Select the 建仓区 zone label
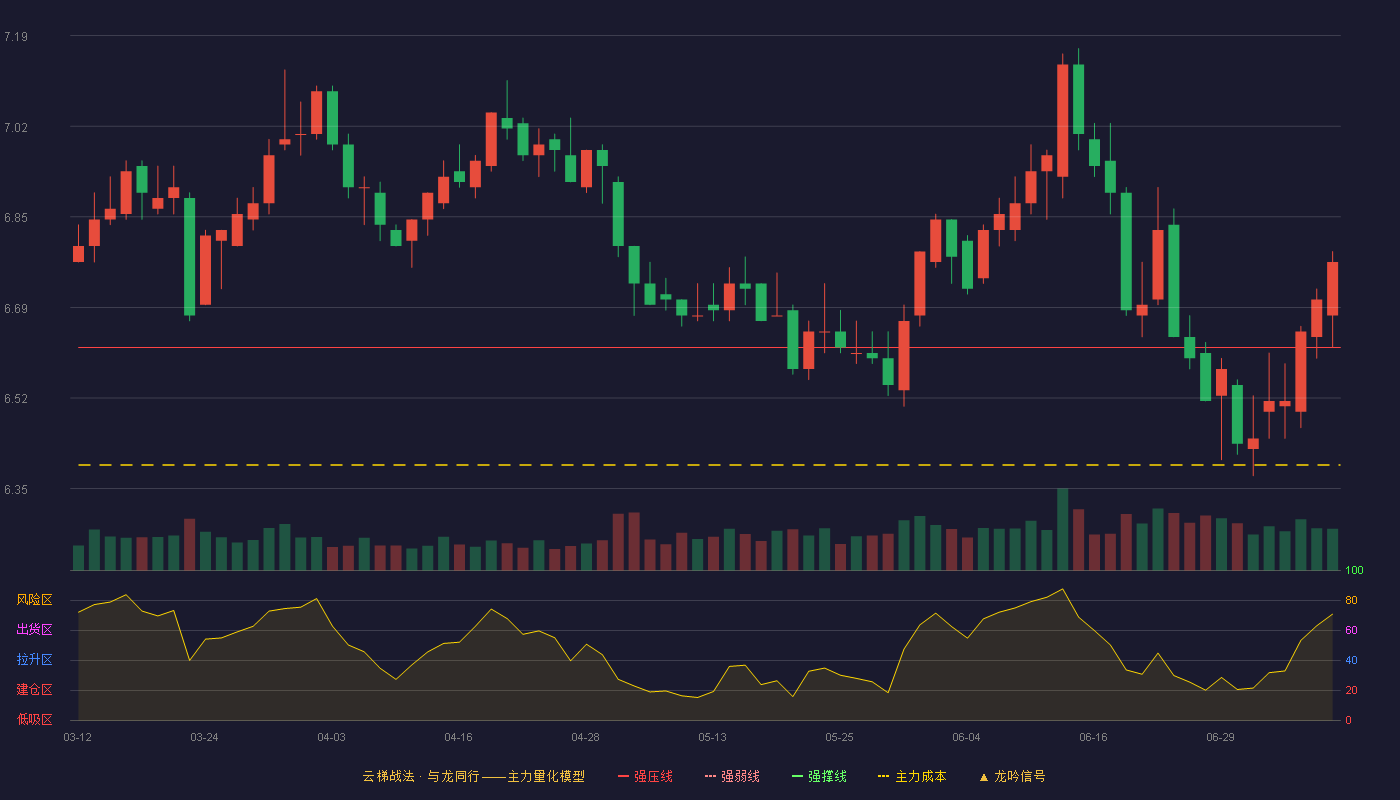 34,690
